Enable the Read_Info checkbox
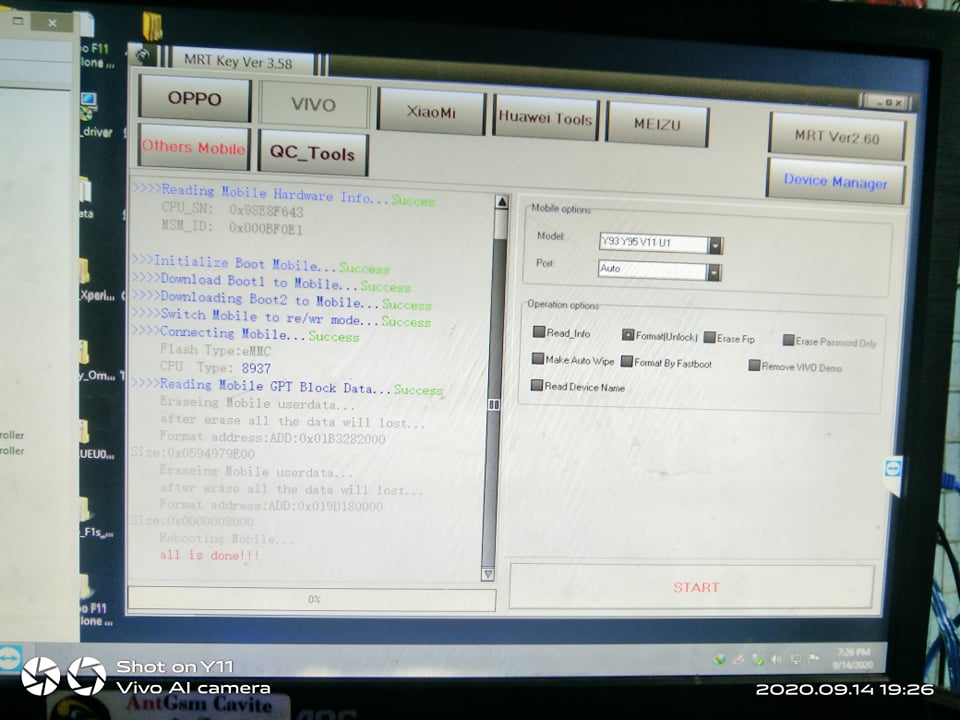 [539, 332]
